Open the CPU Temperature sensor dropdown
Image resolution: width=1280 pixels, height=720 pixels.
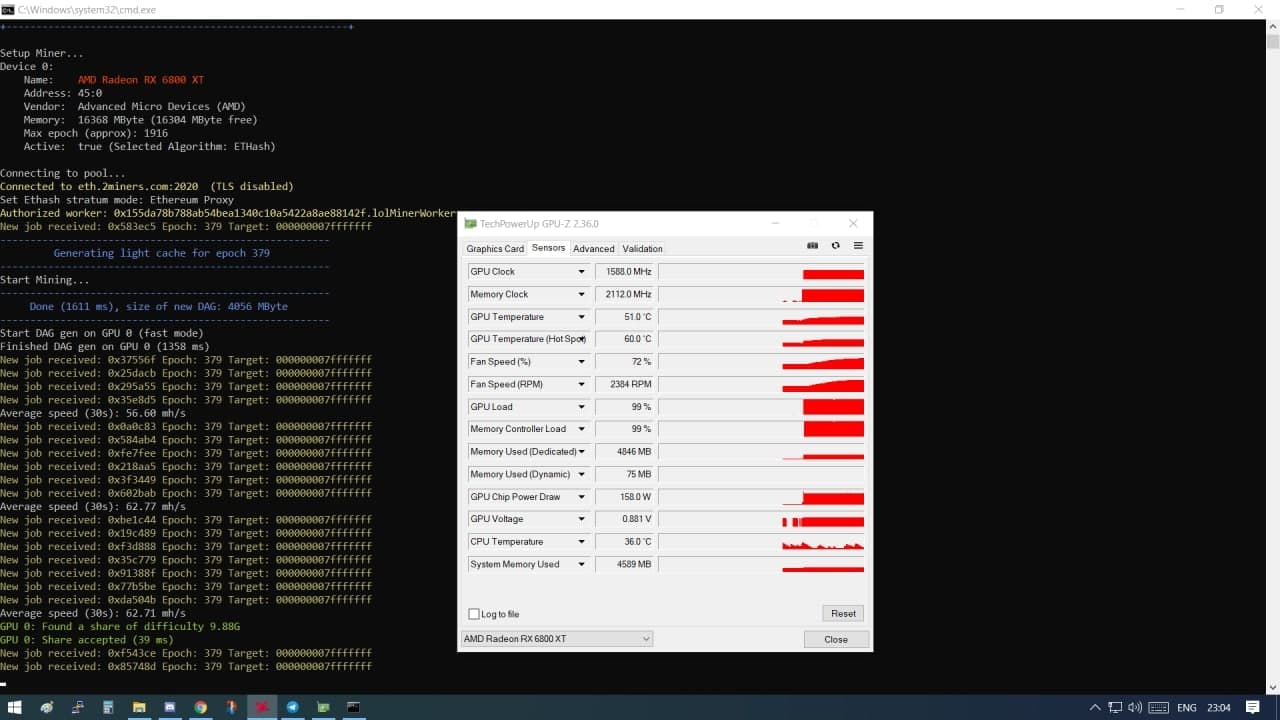pyautogui.click(x=581, y=542)
